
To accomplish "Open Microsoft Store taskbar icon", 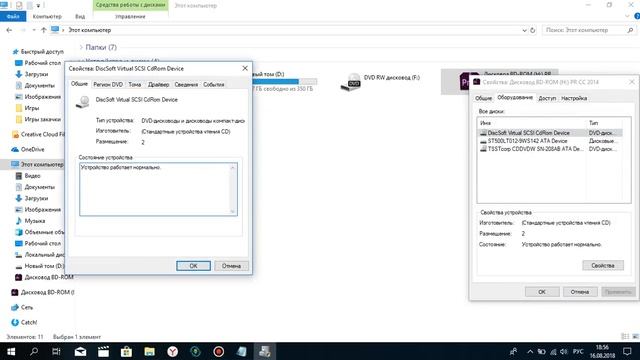I will (126, 351).
